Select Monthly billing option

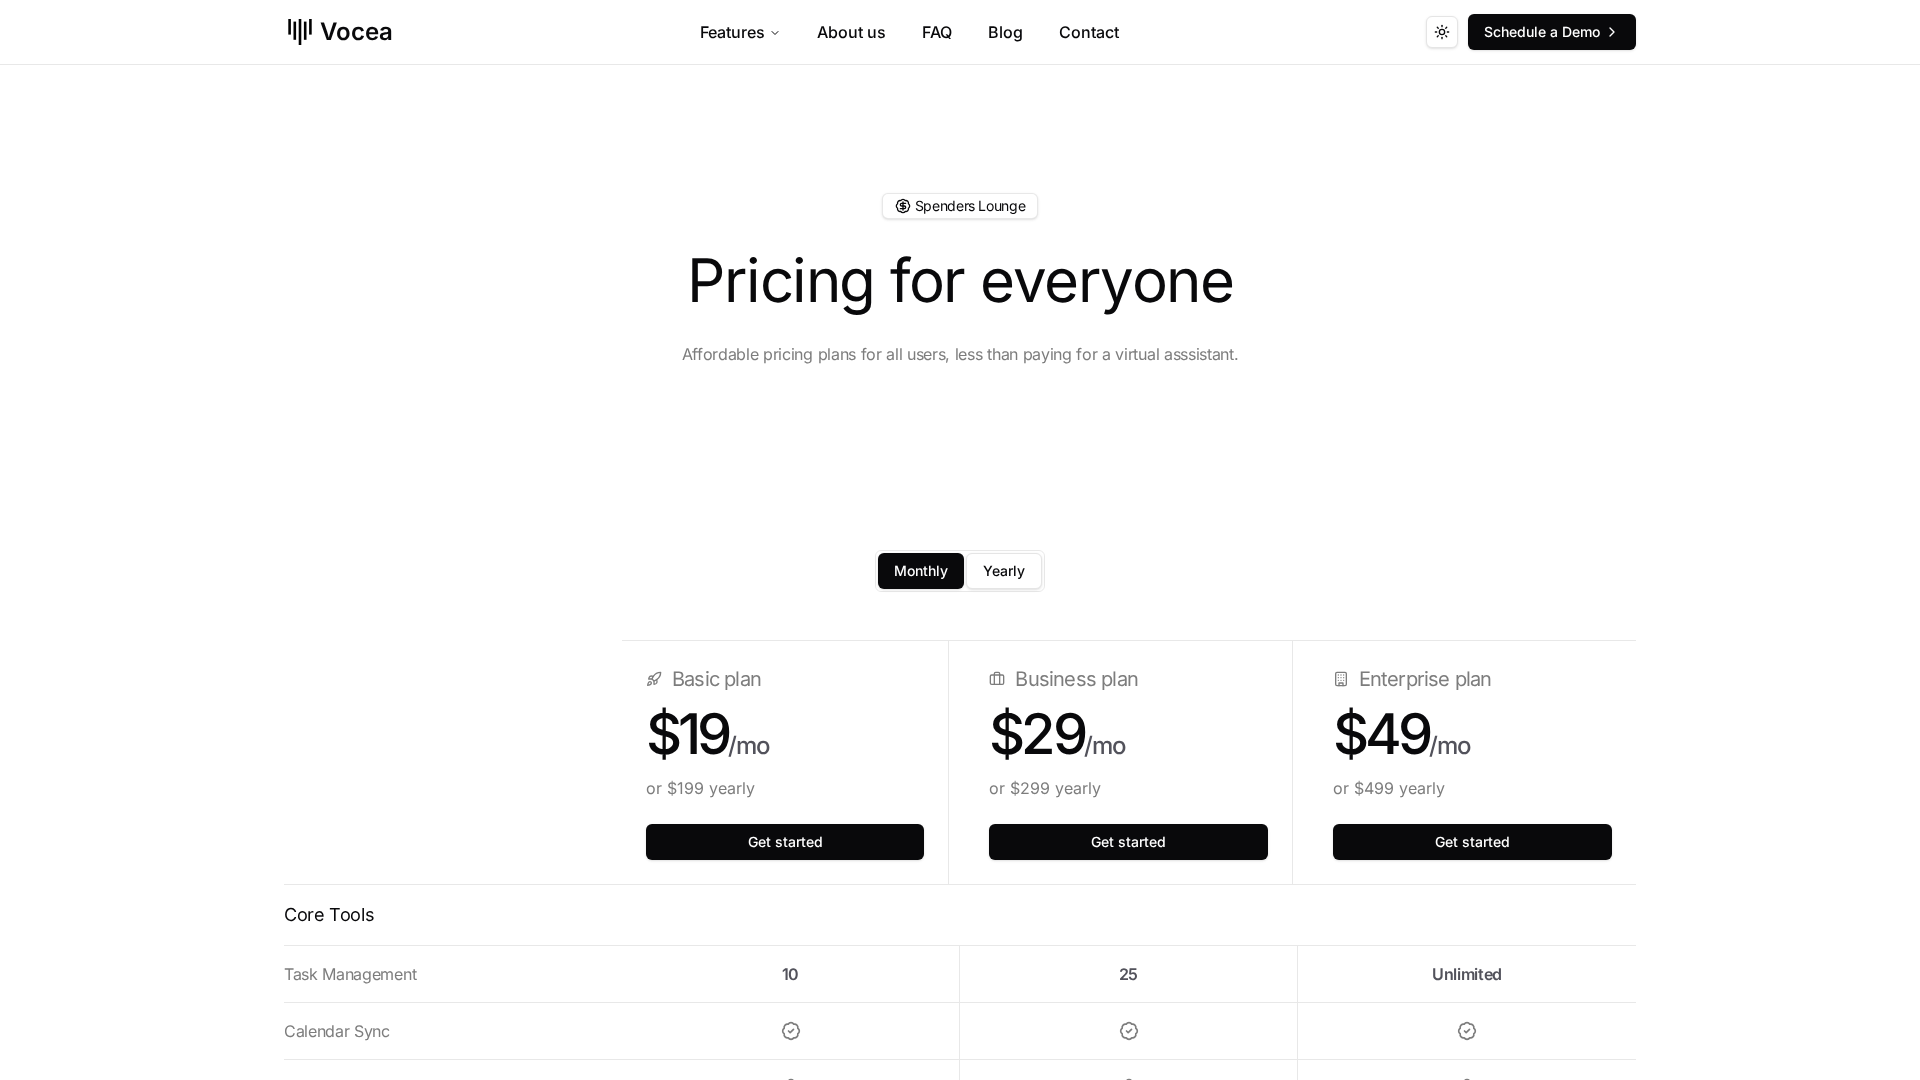pos(920,571)
